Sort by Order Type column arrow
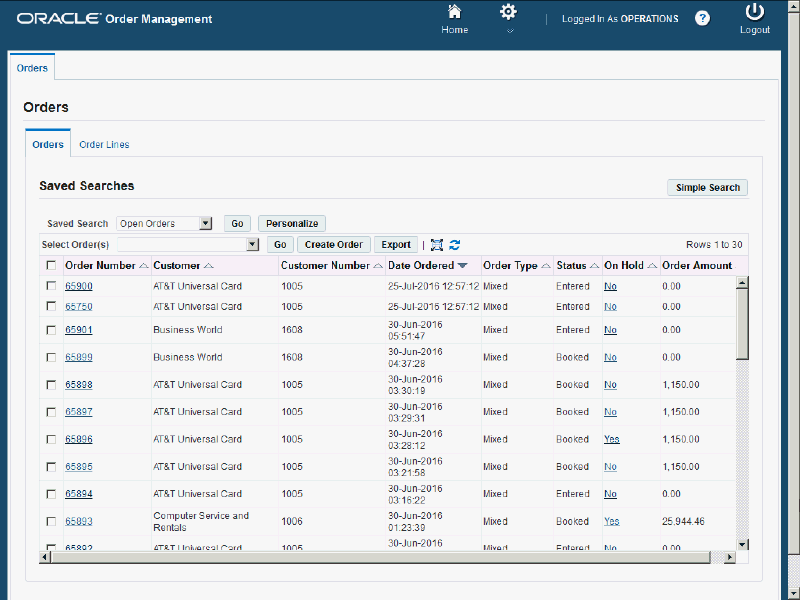The image size is (800, 600). point(546,266)
